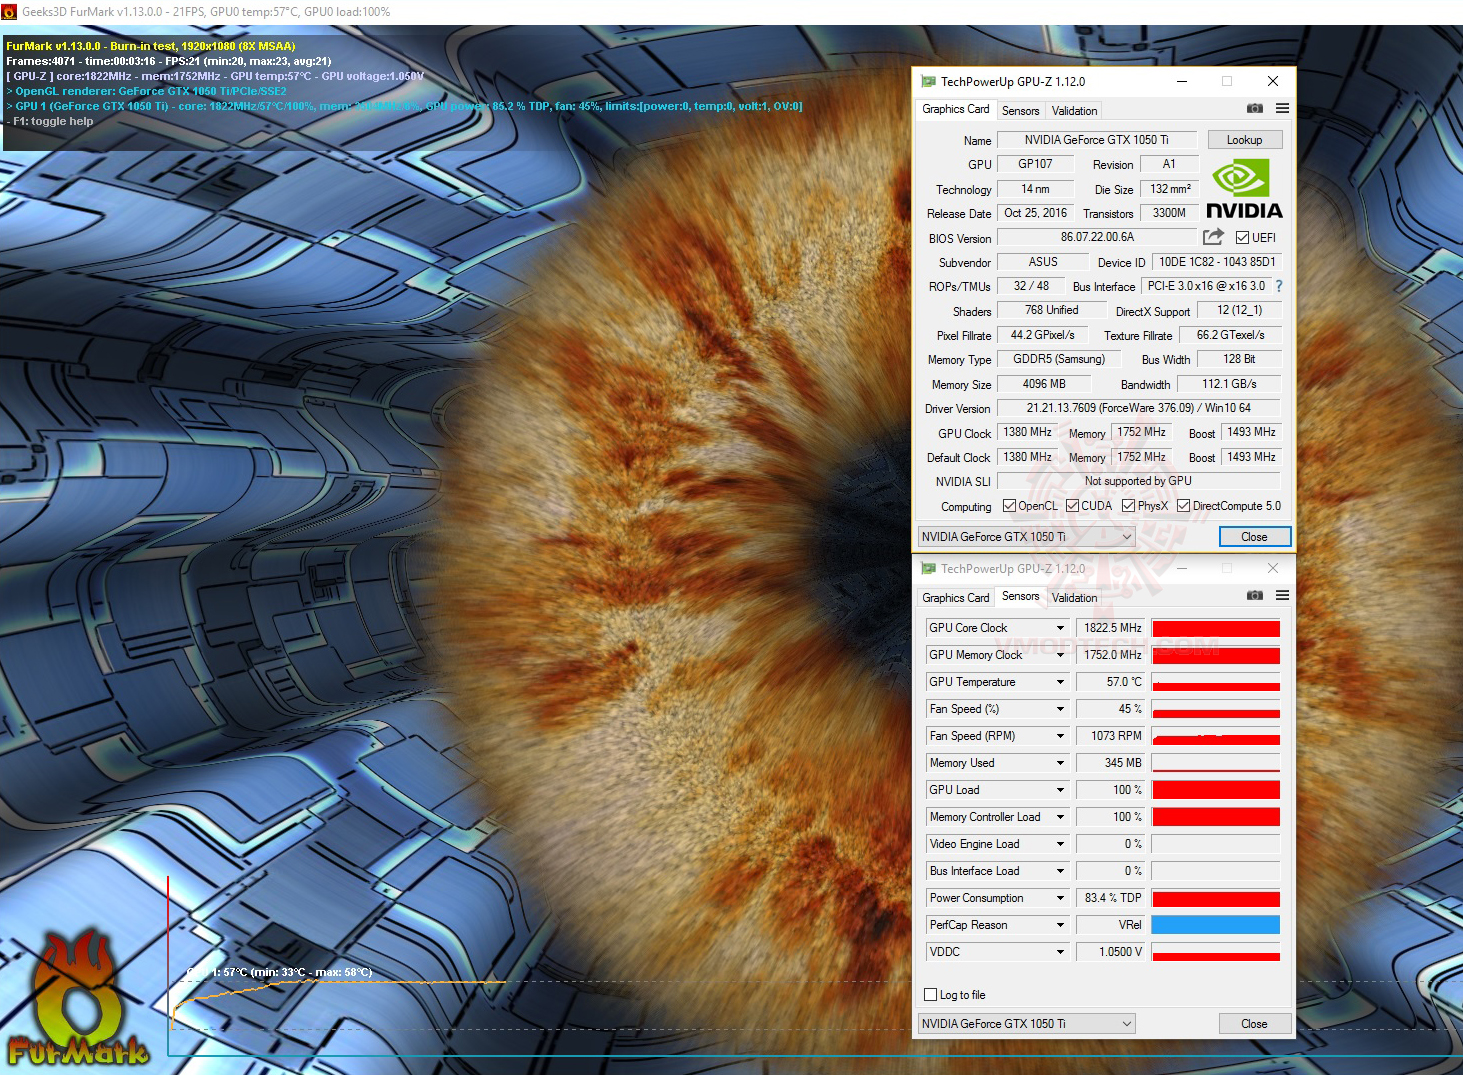Viewport: 1463px width, 1075px height.
Task: Minimize the GPU-Z Graphics Card window
Action: 1181,82
